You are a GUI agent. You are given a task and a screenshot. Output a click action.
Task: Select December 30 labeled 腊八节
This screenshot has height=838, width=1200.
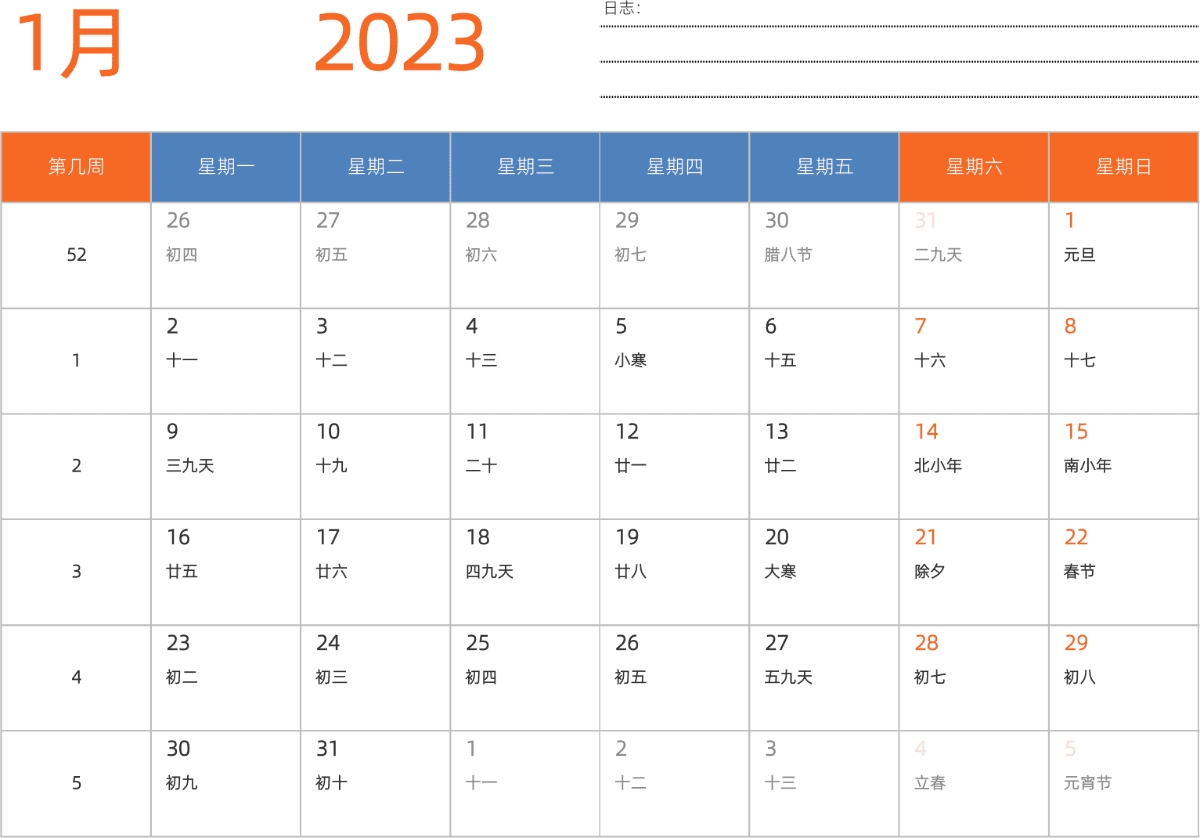[x=825, y=256]
